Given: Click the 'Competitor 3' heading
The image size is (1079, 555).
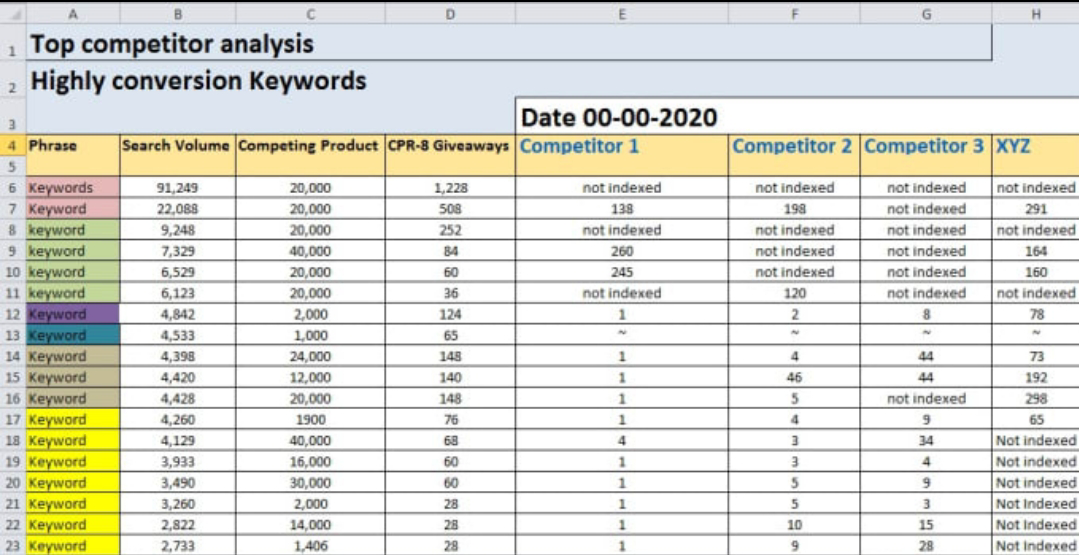Looking at the screenshot, I should tap(923, 146).
